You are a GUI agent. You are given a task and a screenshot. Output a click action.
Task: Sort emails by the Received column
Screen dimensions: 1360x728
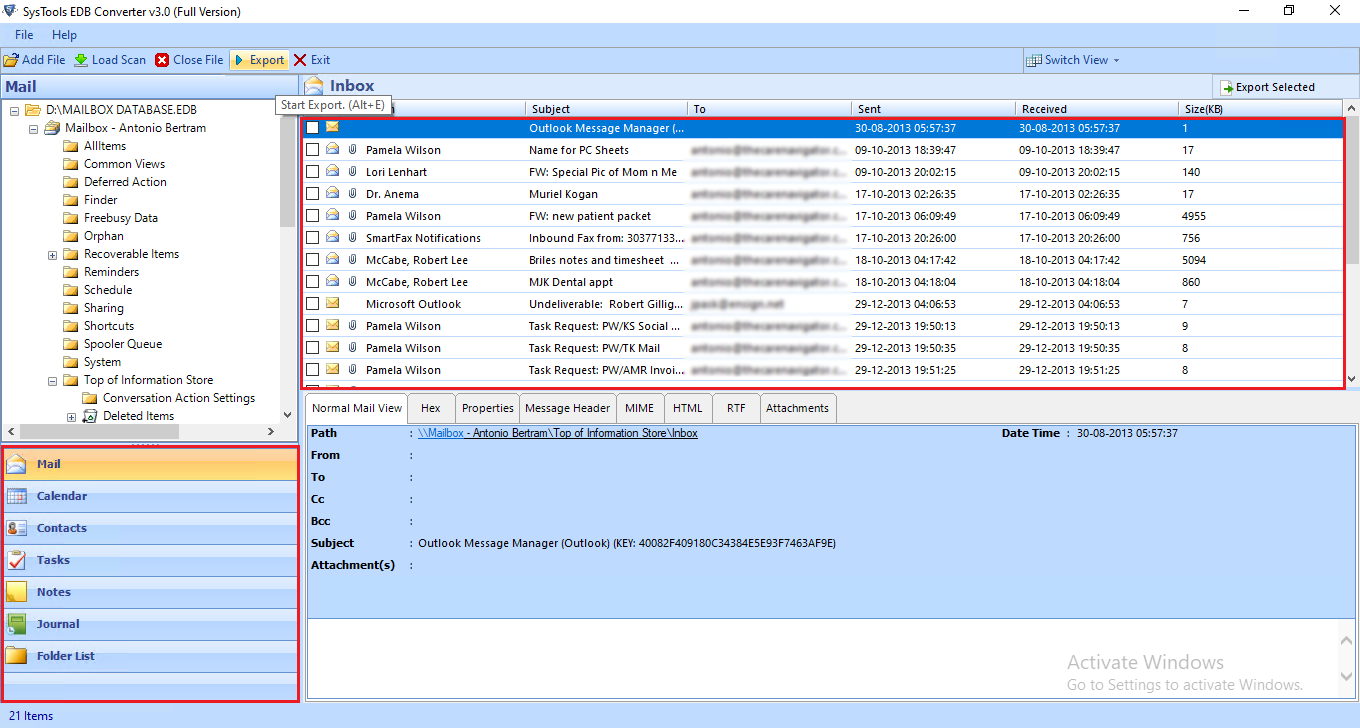pyautogui.click(x=1097, y=109)
